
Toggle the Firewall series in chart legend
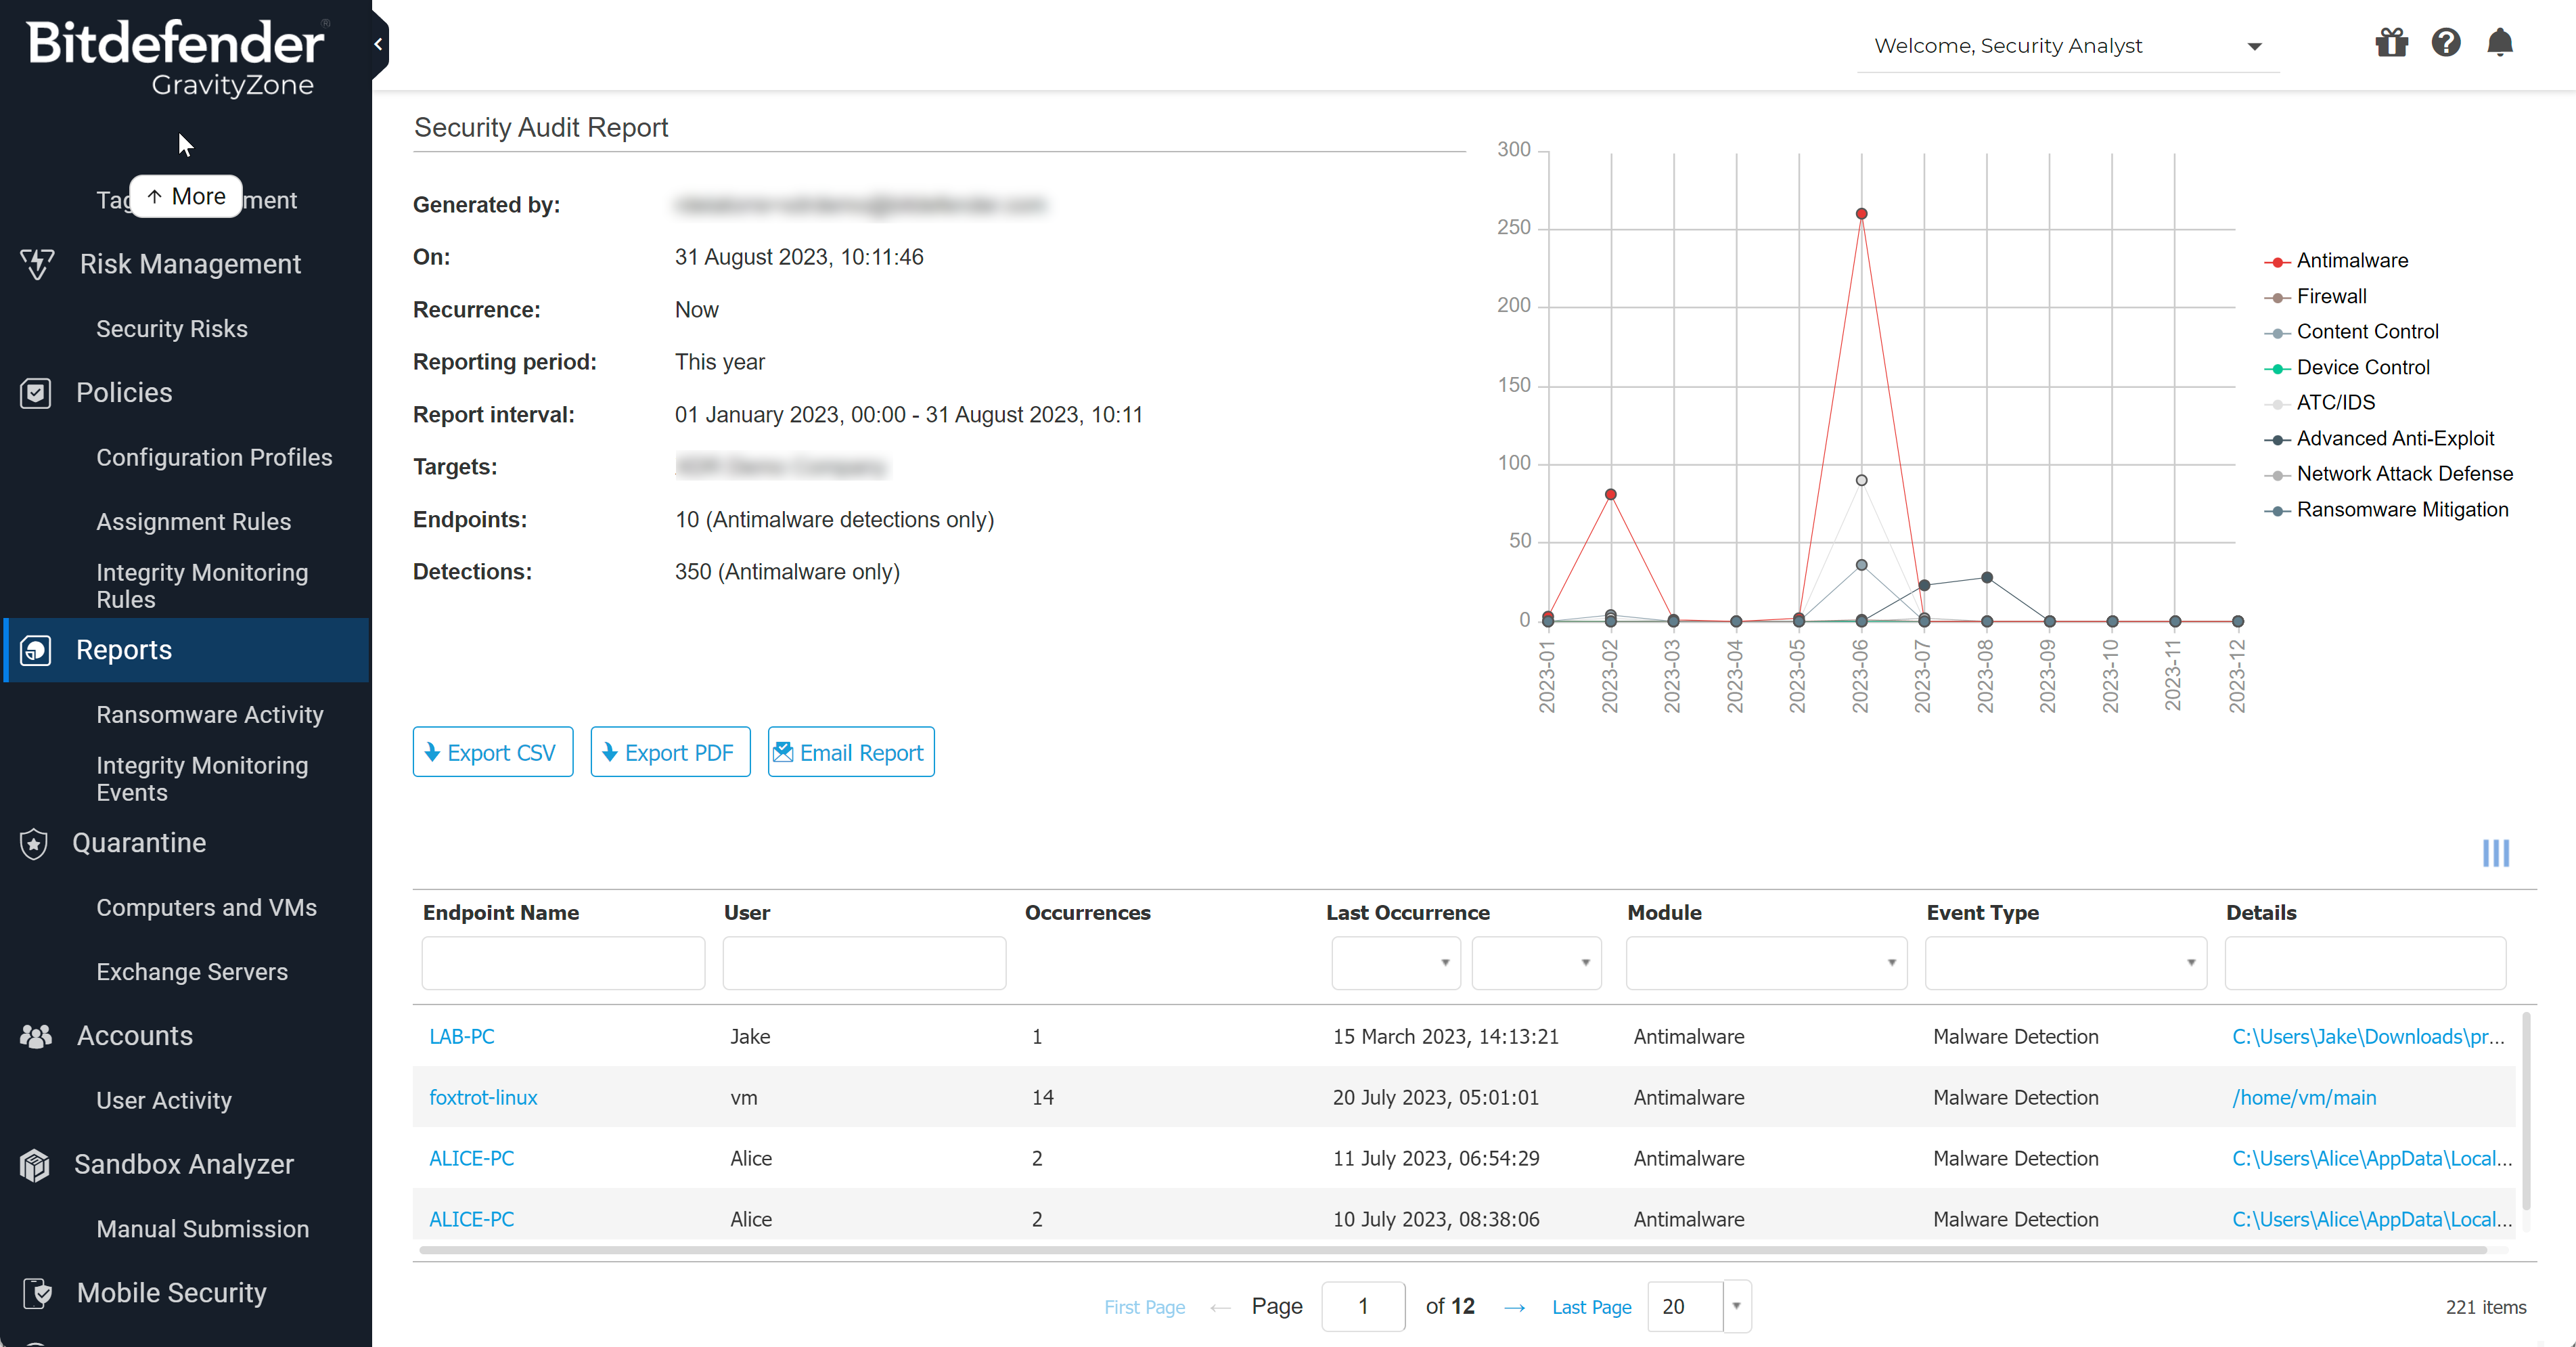2315,297
